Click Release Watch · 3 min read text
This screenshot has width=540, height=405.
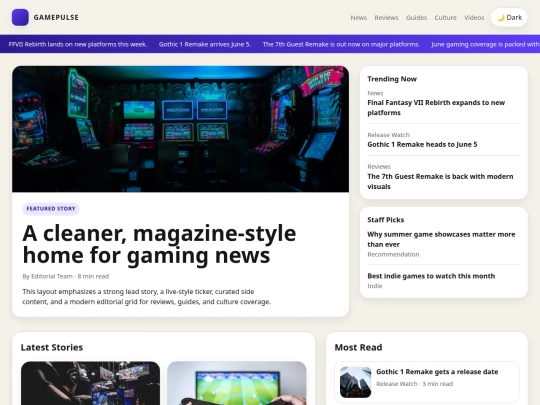coord(415,384)
